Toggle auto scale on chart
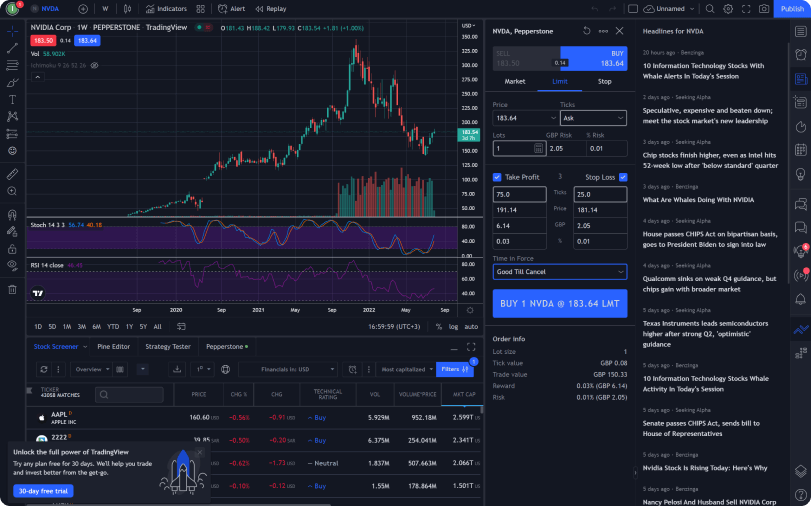 click(x=471, y=326)
